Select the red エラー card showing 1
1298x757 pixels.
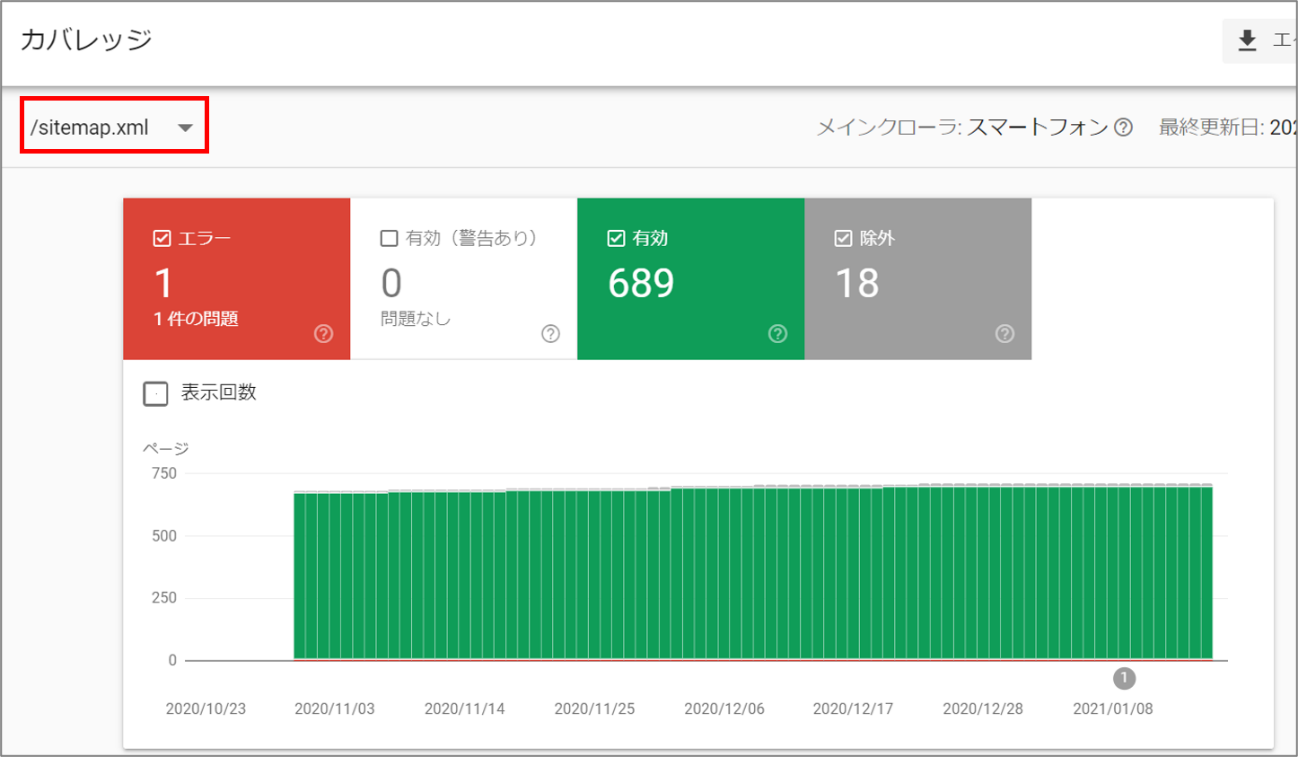(237, 279)
